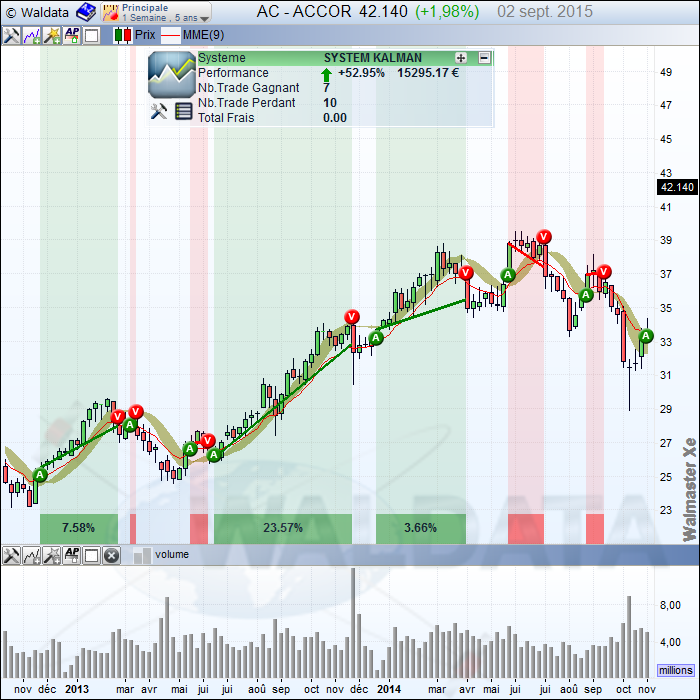Click the AP icon in price toolbar

tap(72, 35)
